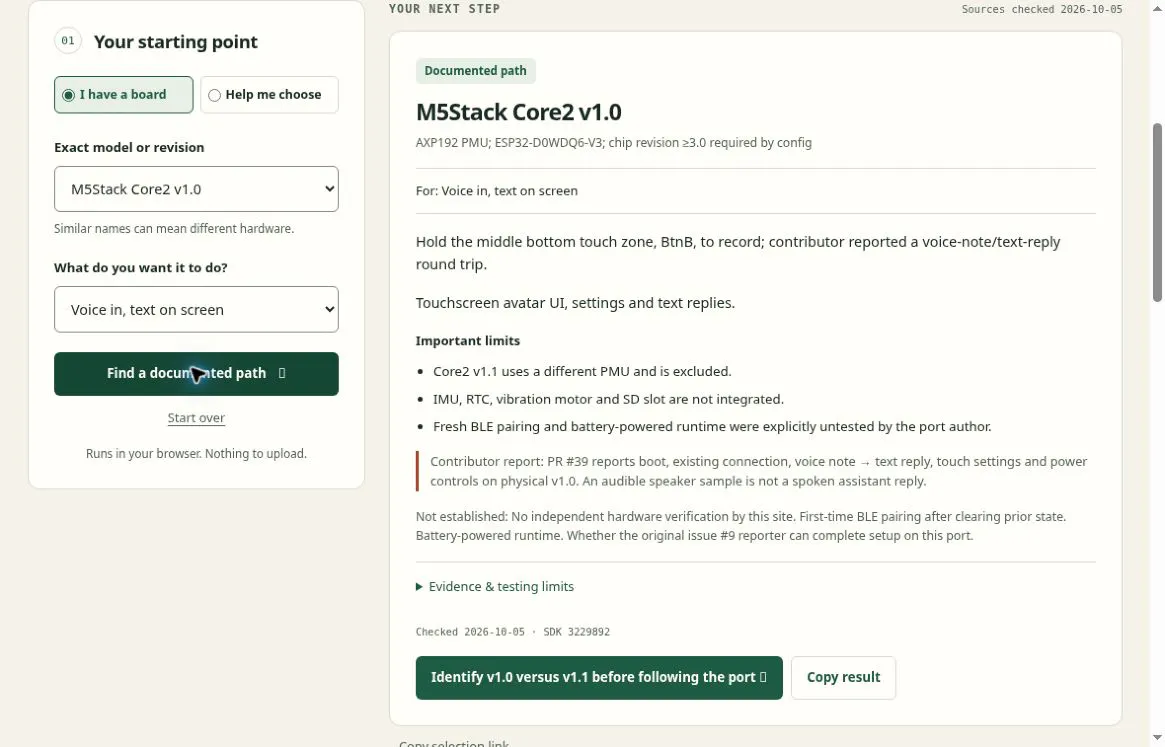Click "Core2 v1.1 uses a different PMU" bullet
The height and width of the screenshot is (747, 1165).
(x=582, y=371)
